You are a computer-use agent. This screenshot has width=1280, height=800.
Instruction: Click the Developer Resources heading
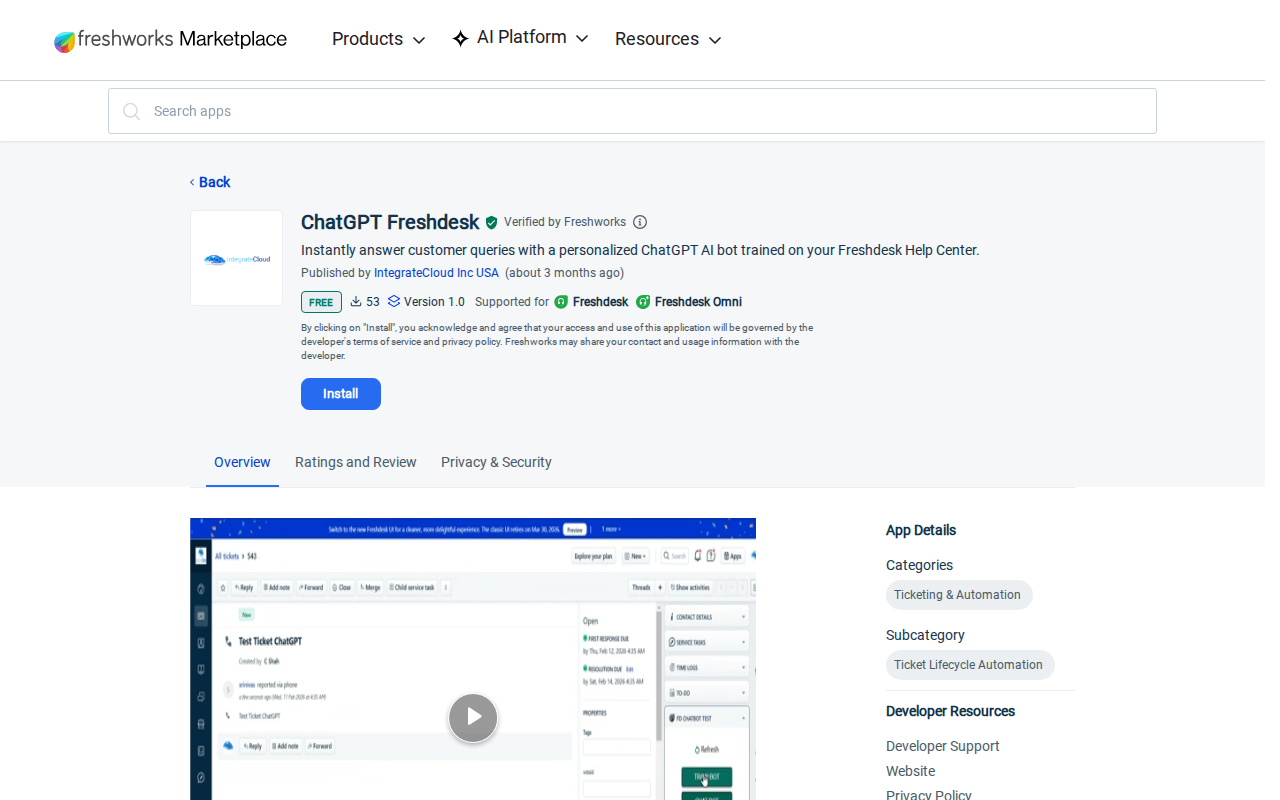951,711
